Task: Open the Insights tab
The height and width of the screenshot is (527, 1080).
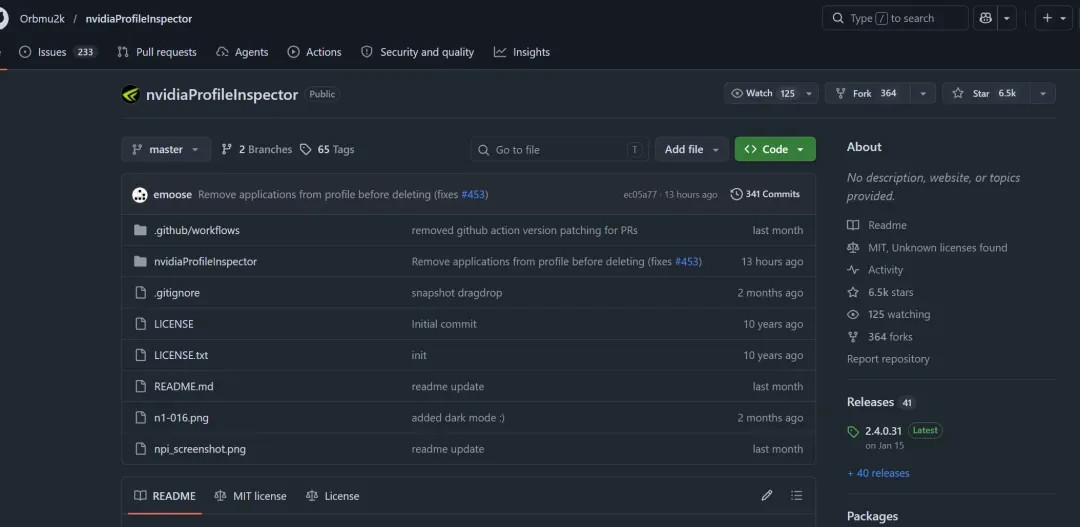Action: [522, 52]
